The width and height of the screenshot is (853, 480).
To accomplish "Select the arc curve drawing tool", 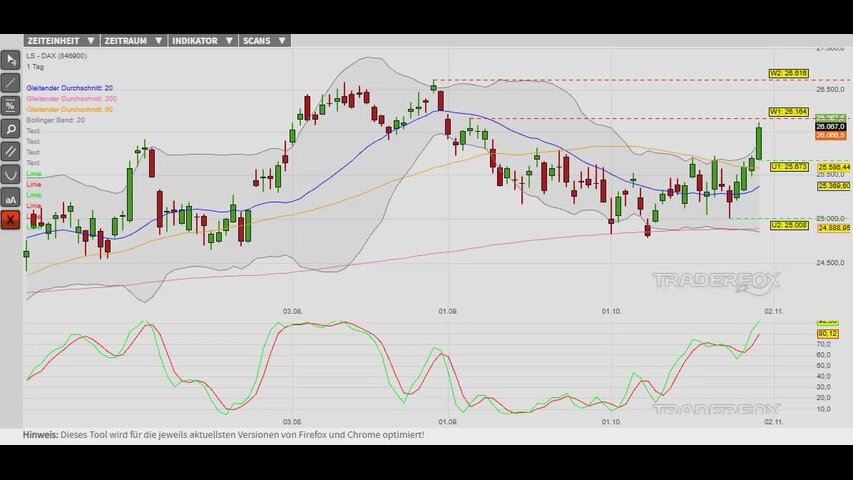I will (x=10, y=175).
